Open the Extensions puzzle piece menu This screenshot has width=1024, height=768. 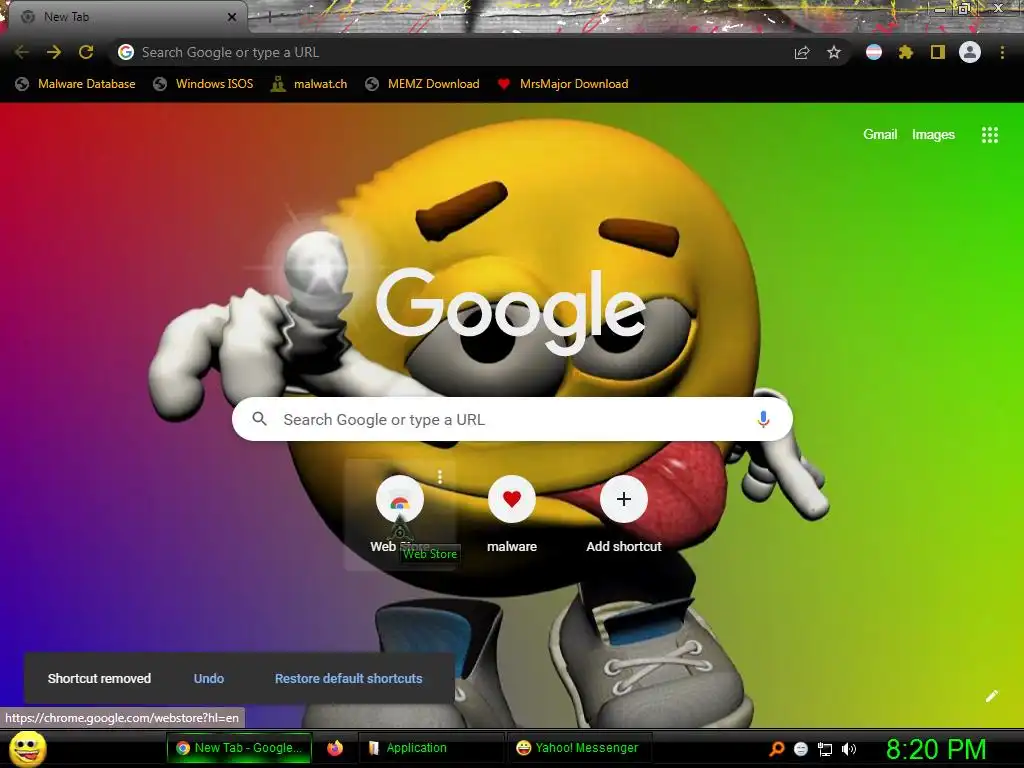coord(906,52)
